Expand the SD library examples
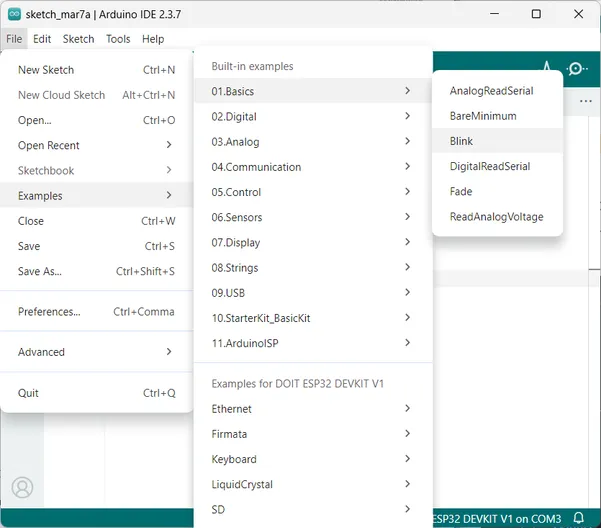 (313, 510)
